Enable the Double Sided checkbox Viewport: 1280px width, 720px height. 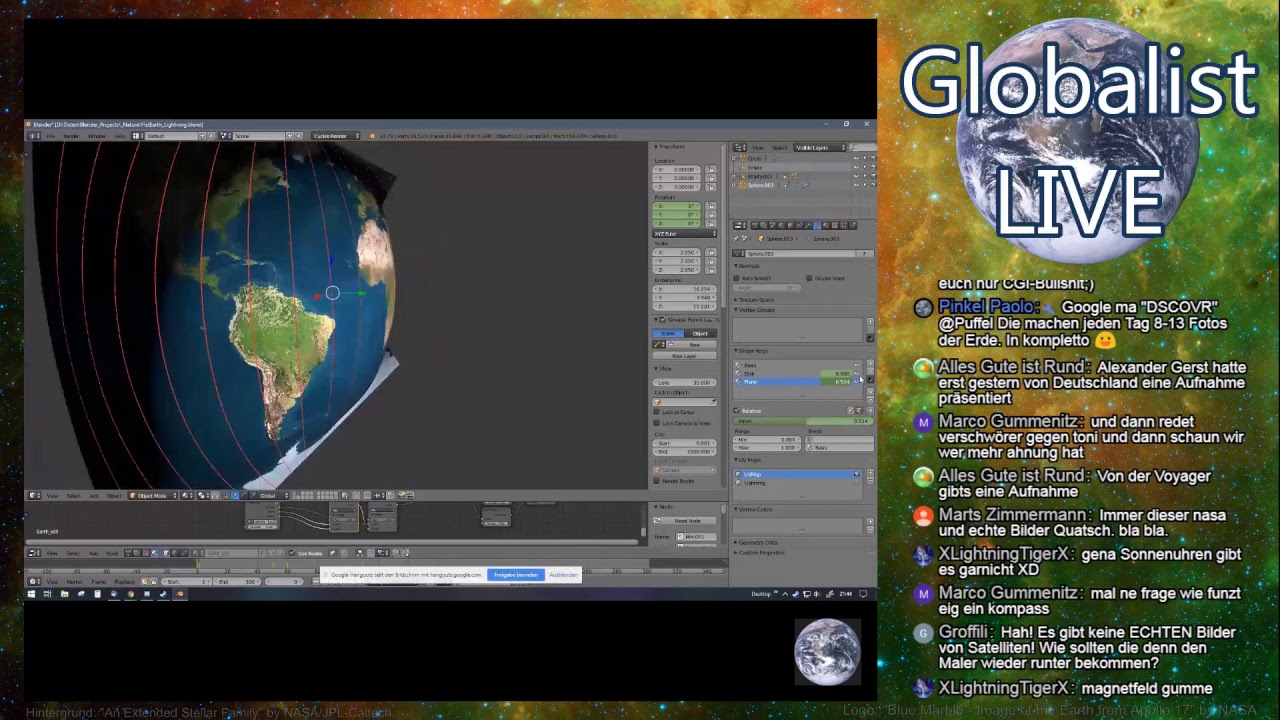[x=809, y=278]
